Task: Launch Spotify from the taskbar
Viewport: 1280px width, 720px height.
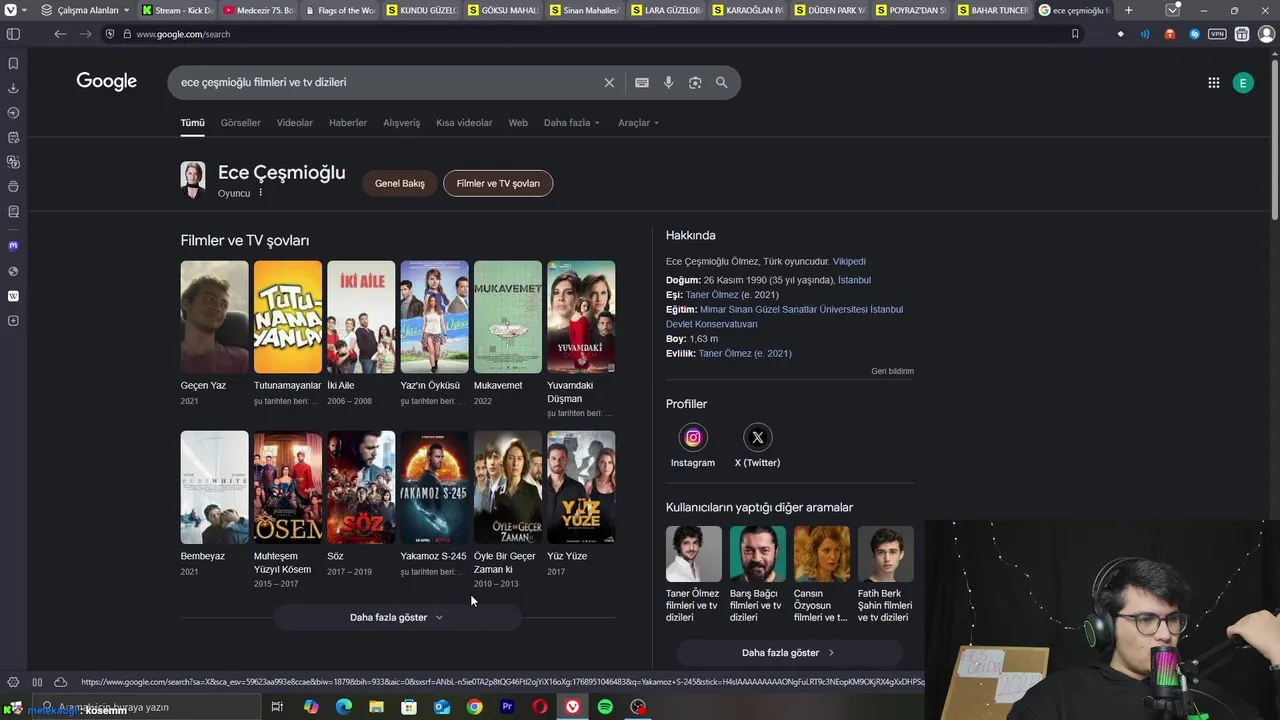Action: [605, 707]
